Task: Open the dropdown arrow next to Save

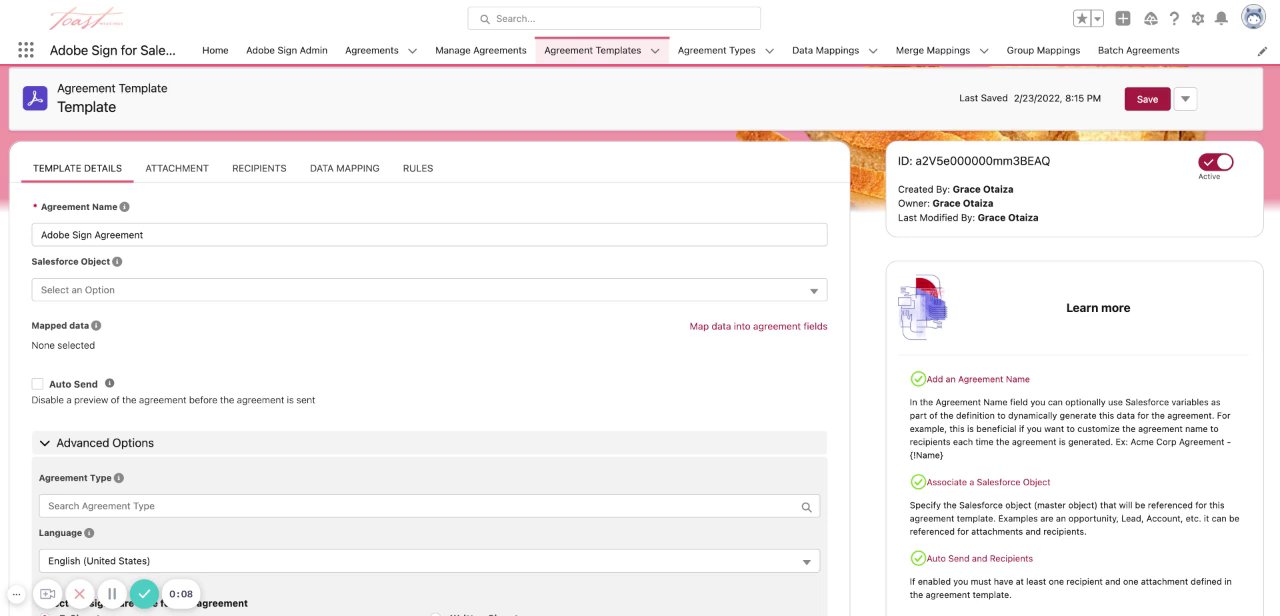Action: click(1185, 99)
